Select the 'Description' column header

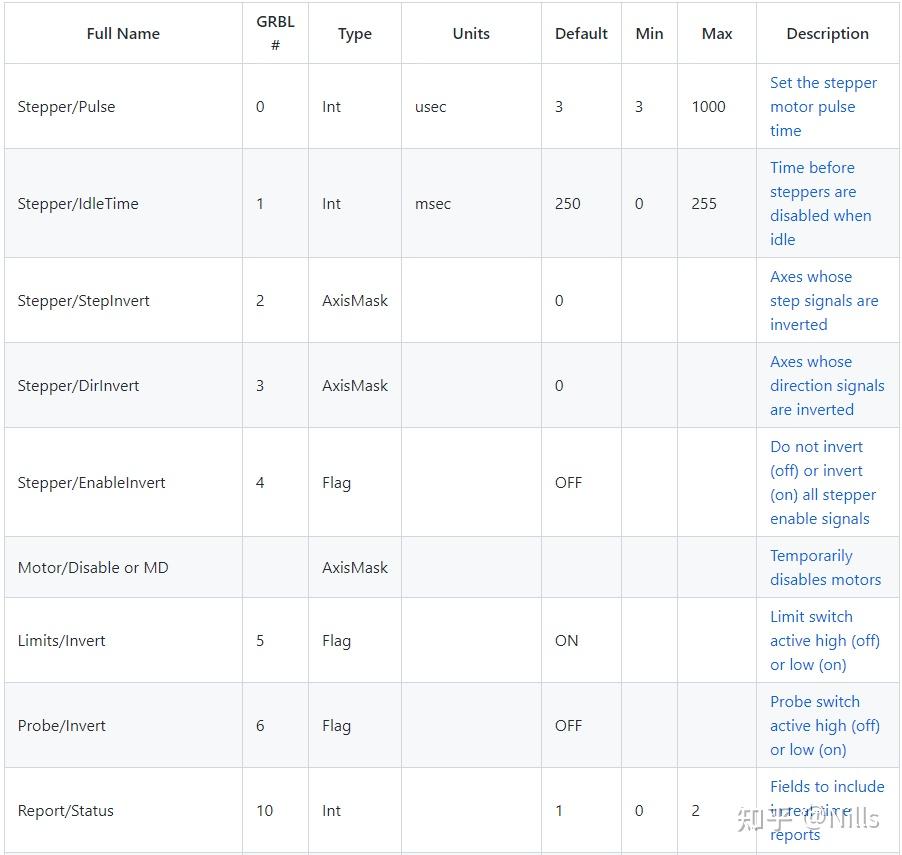[827, 34]
